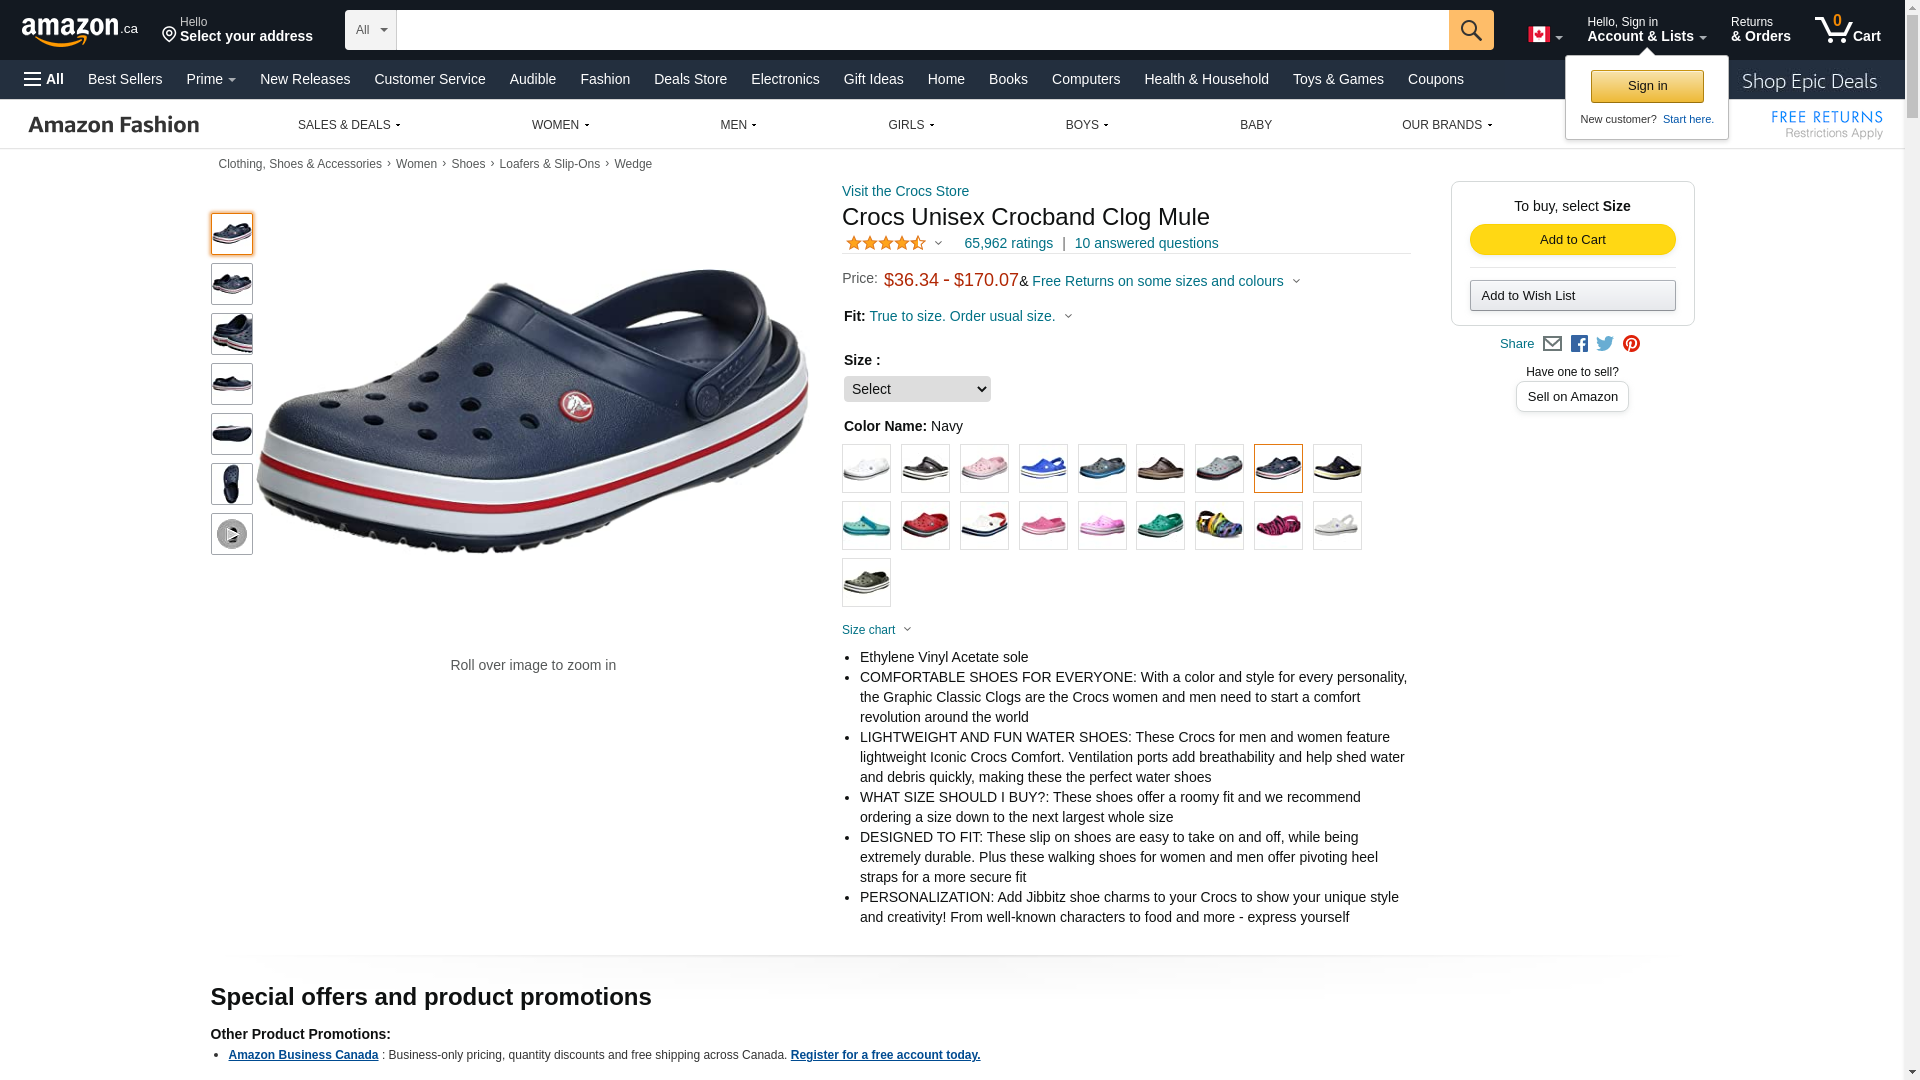Image resolution: width=1920 pixels, height=1080 pixels.
Task: Play the product video thumbnail
Action: point(232,534)
